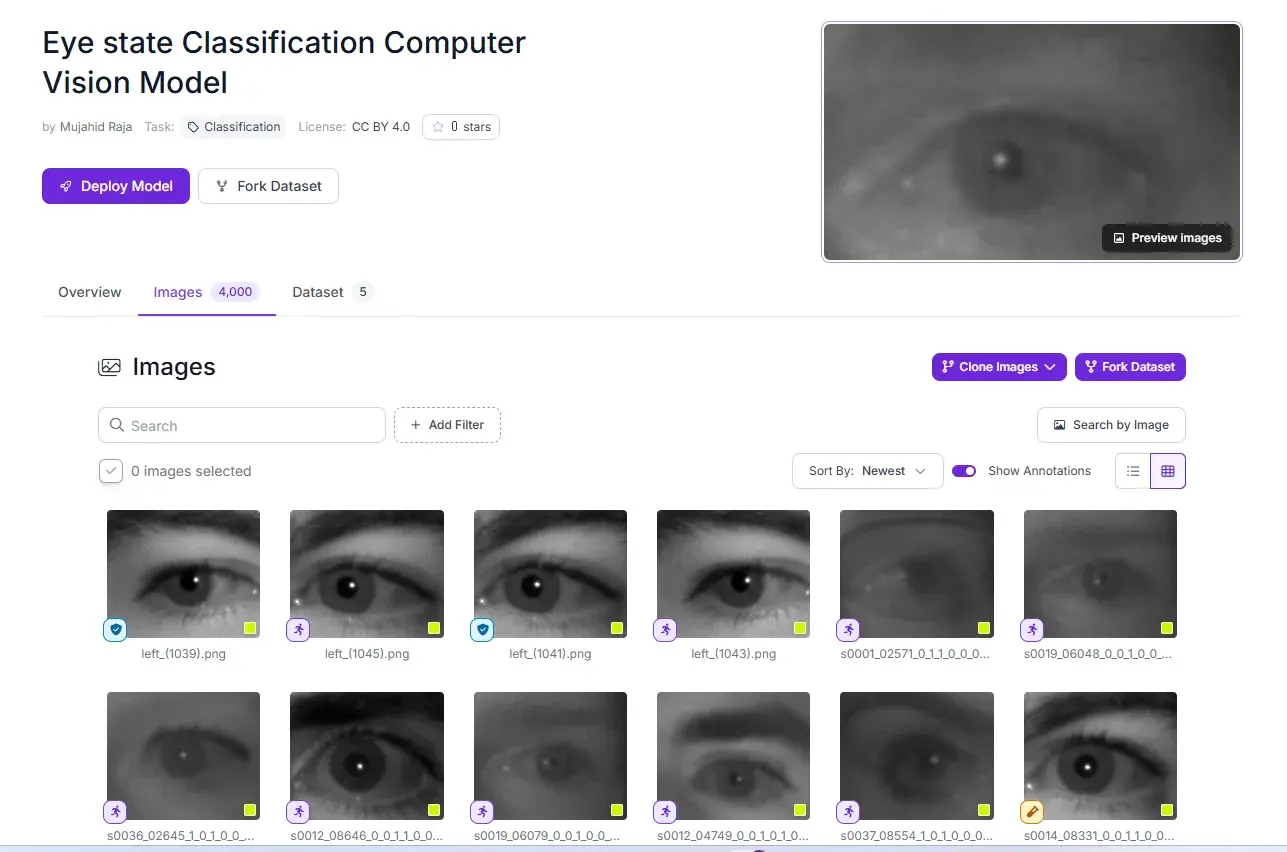
Task: Click into the Search input field
Action: point(242,425)
